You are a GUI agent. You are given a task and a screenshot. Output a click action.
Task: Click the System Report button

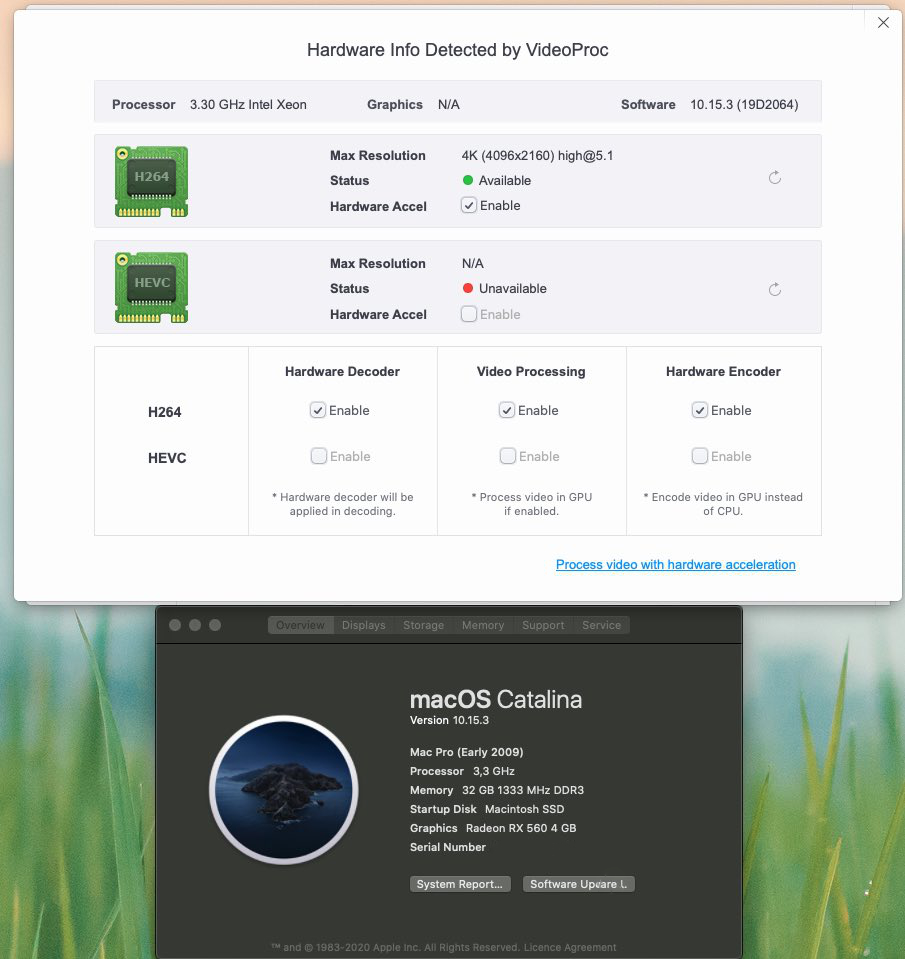(x=460, y=884)
